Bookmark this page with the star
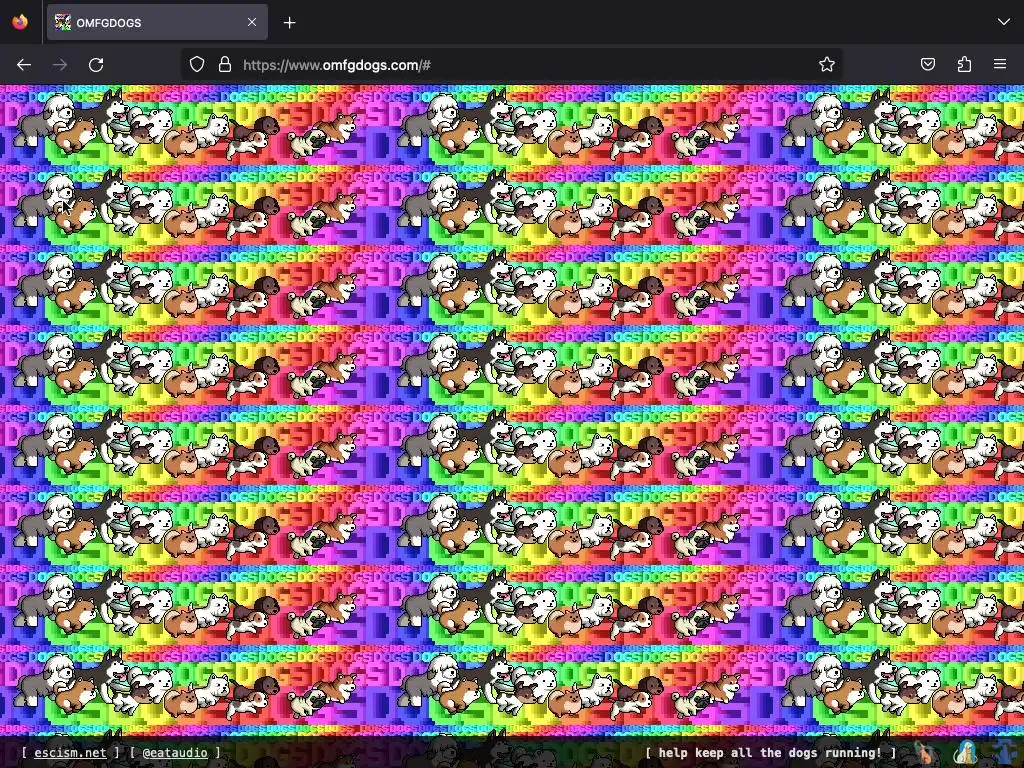 [827, 64]
